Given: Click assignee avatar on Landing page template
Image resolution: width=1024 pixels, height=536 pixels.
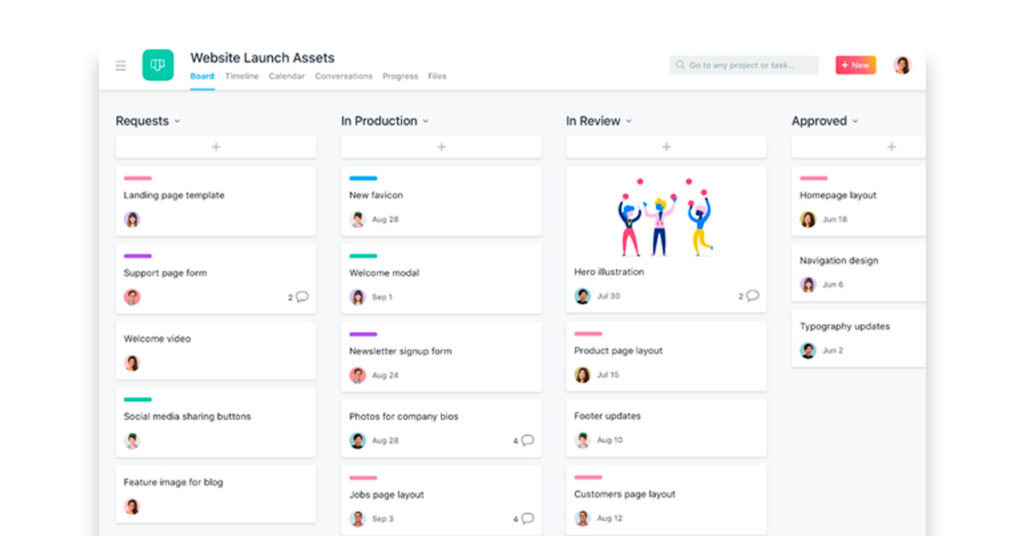Looking at the screenshot, I should point(132,219).
